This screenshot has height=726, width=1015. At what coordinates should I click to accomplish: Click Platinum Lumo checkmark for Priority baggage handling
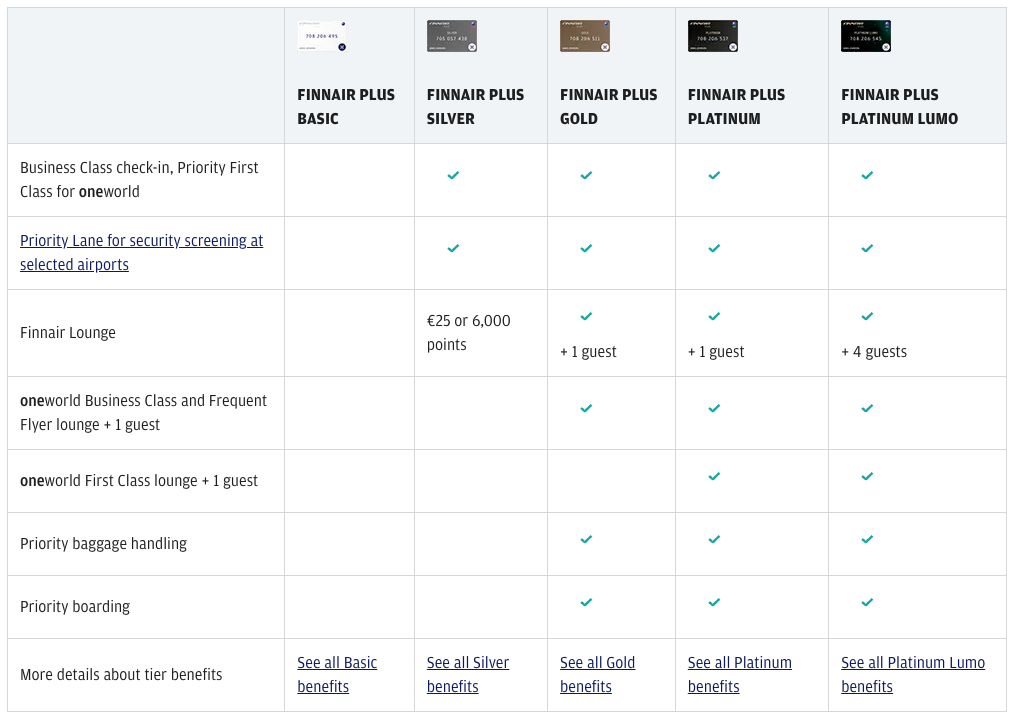coord(867,539)
